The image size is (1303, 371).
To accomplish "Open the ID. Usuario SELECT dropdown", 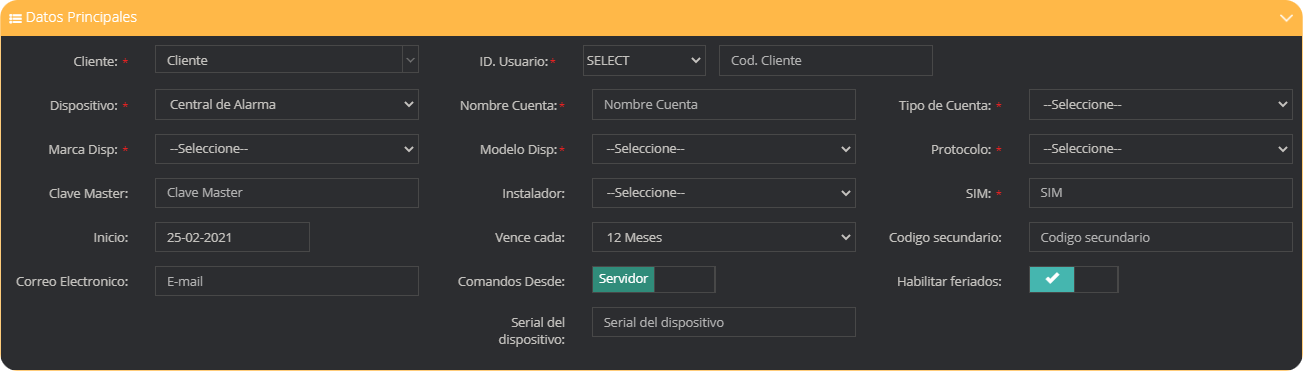I will click(644, 60).
